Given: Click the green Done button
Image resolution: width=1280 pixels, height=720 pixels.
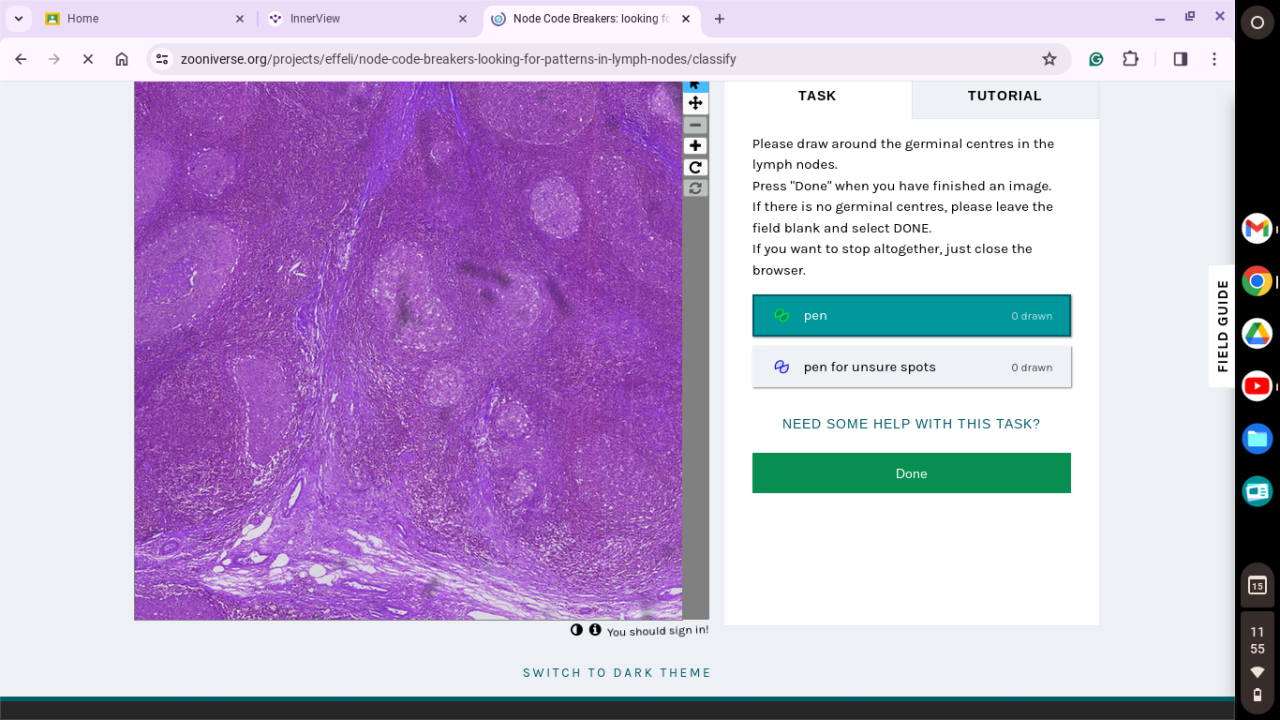Looking at the screenshot, I should click(x=911, y=473).
